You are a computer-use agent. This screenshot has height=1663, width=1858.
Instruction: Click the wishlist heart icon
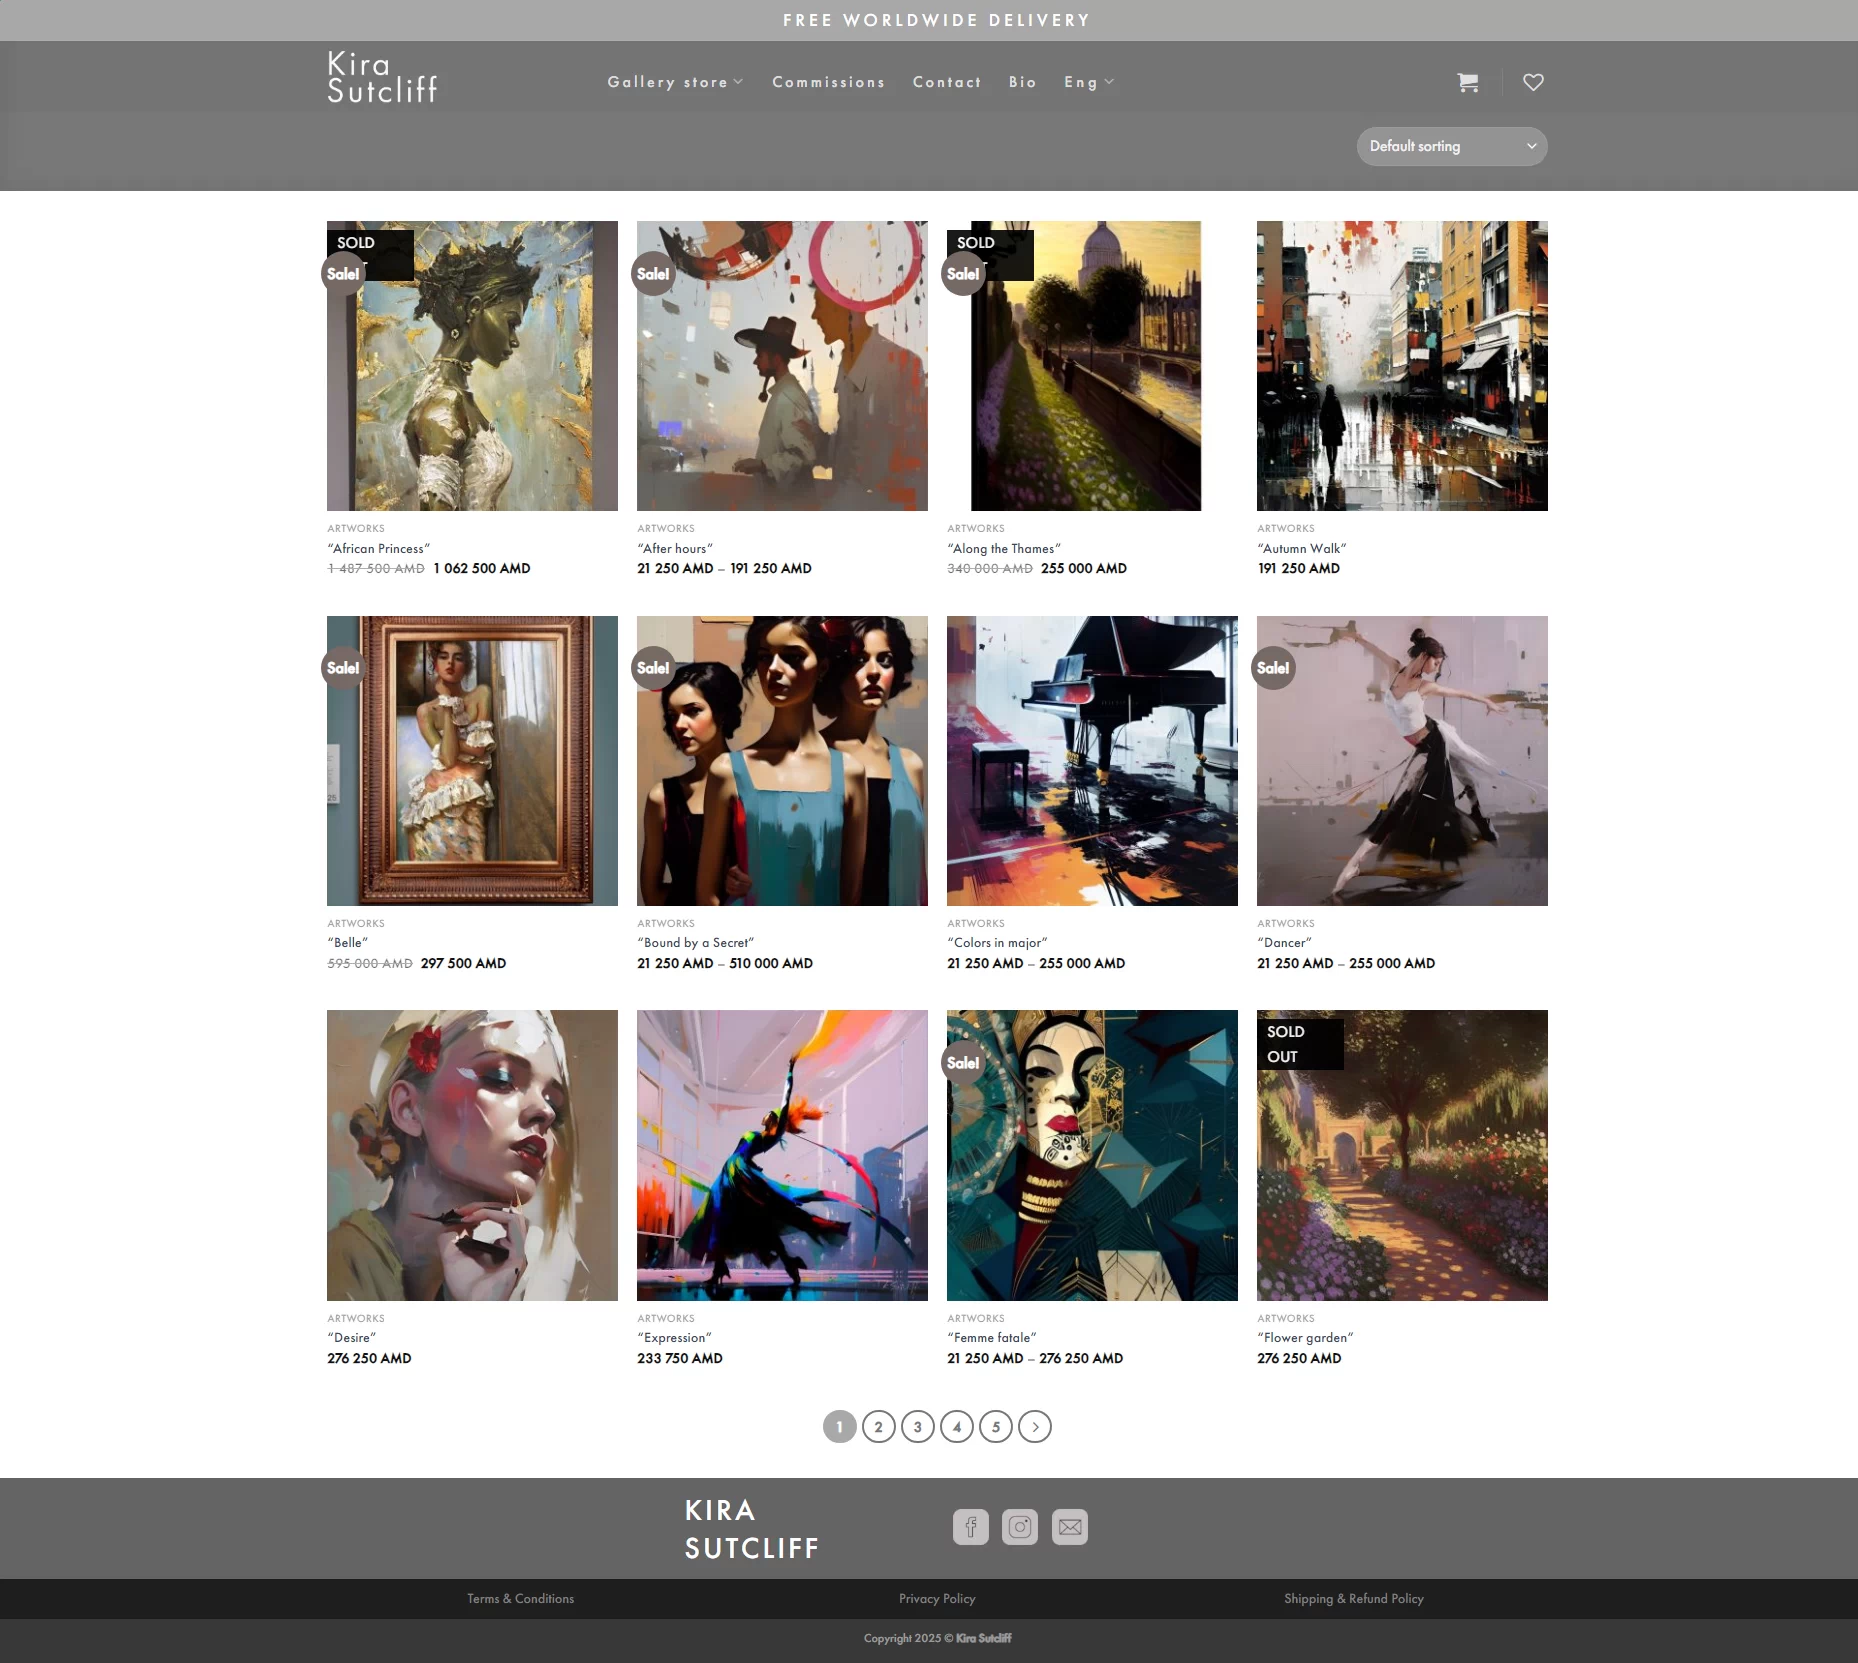click(x=1533, y=83)
